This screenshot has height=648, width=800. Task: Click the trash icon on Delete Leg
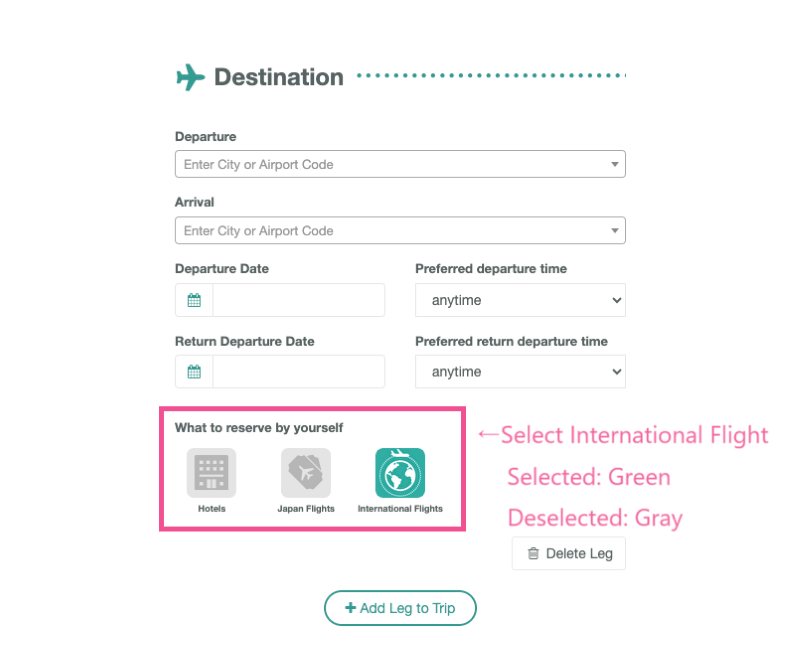[533, 554]
